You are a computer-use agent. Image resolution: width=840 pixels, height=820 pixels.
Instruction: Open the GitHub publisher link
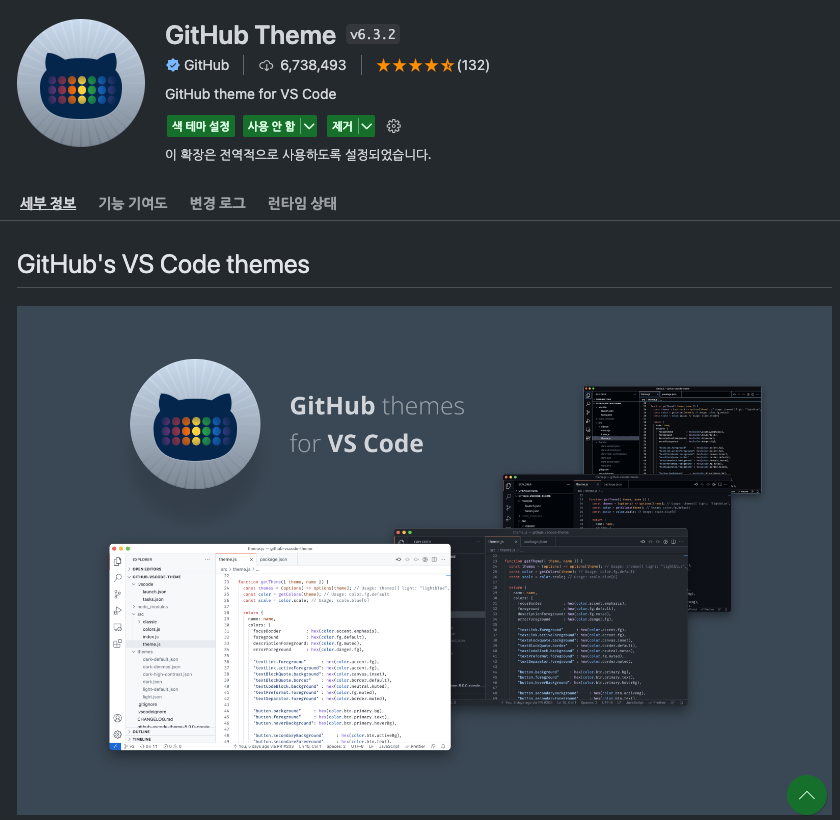coord(206,65)
